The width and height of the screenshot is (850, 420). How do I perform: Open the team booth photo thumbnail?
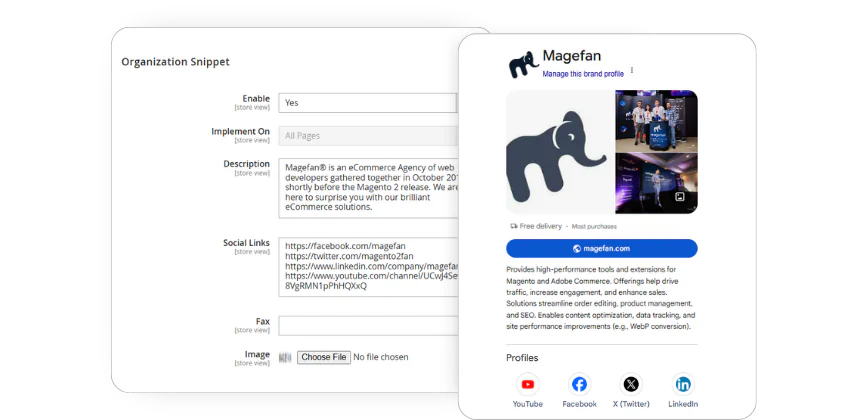[656, 121]
